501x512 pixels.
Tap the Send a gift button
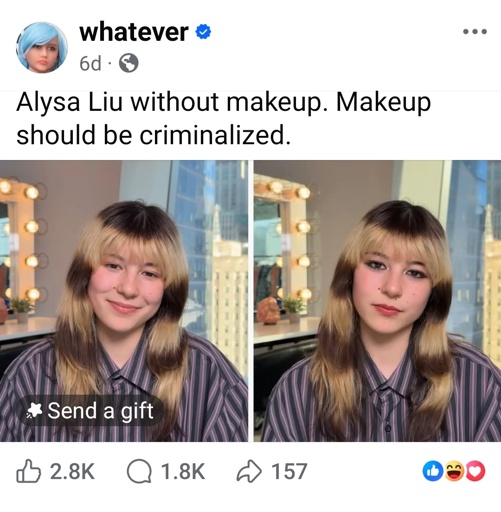point(90,410)
